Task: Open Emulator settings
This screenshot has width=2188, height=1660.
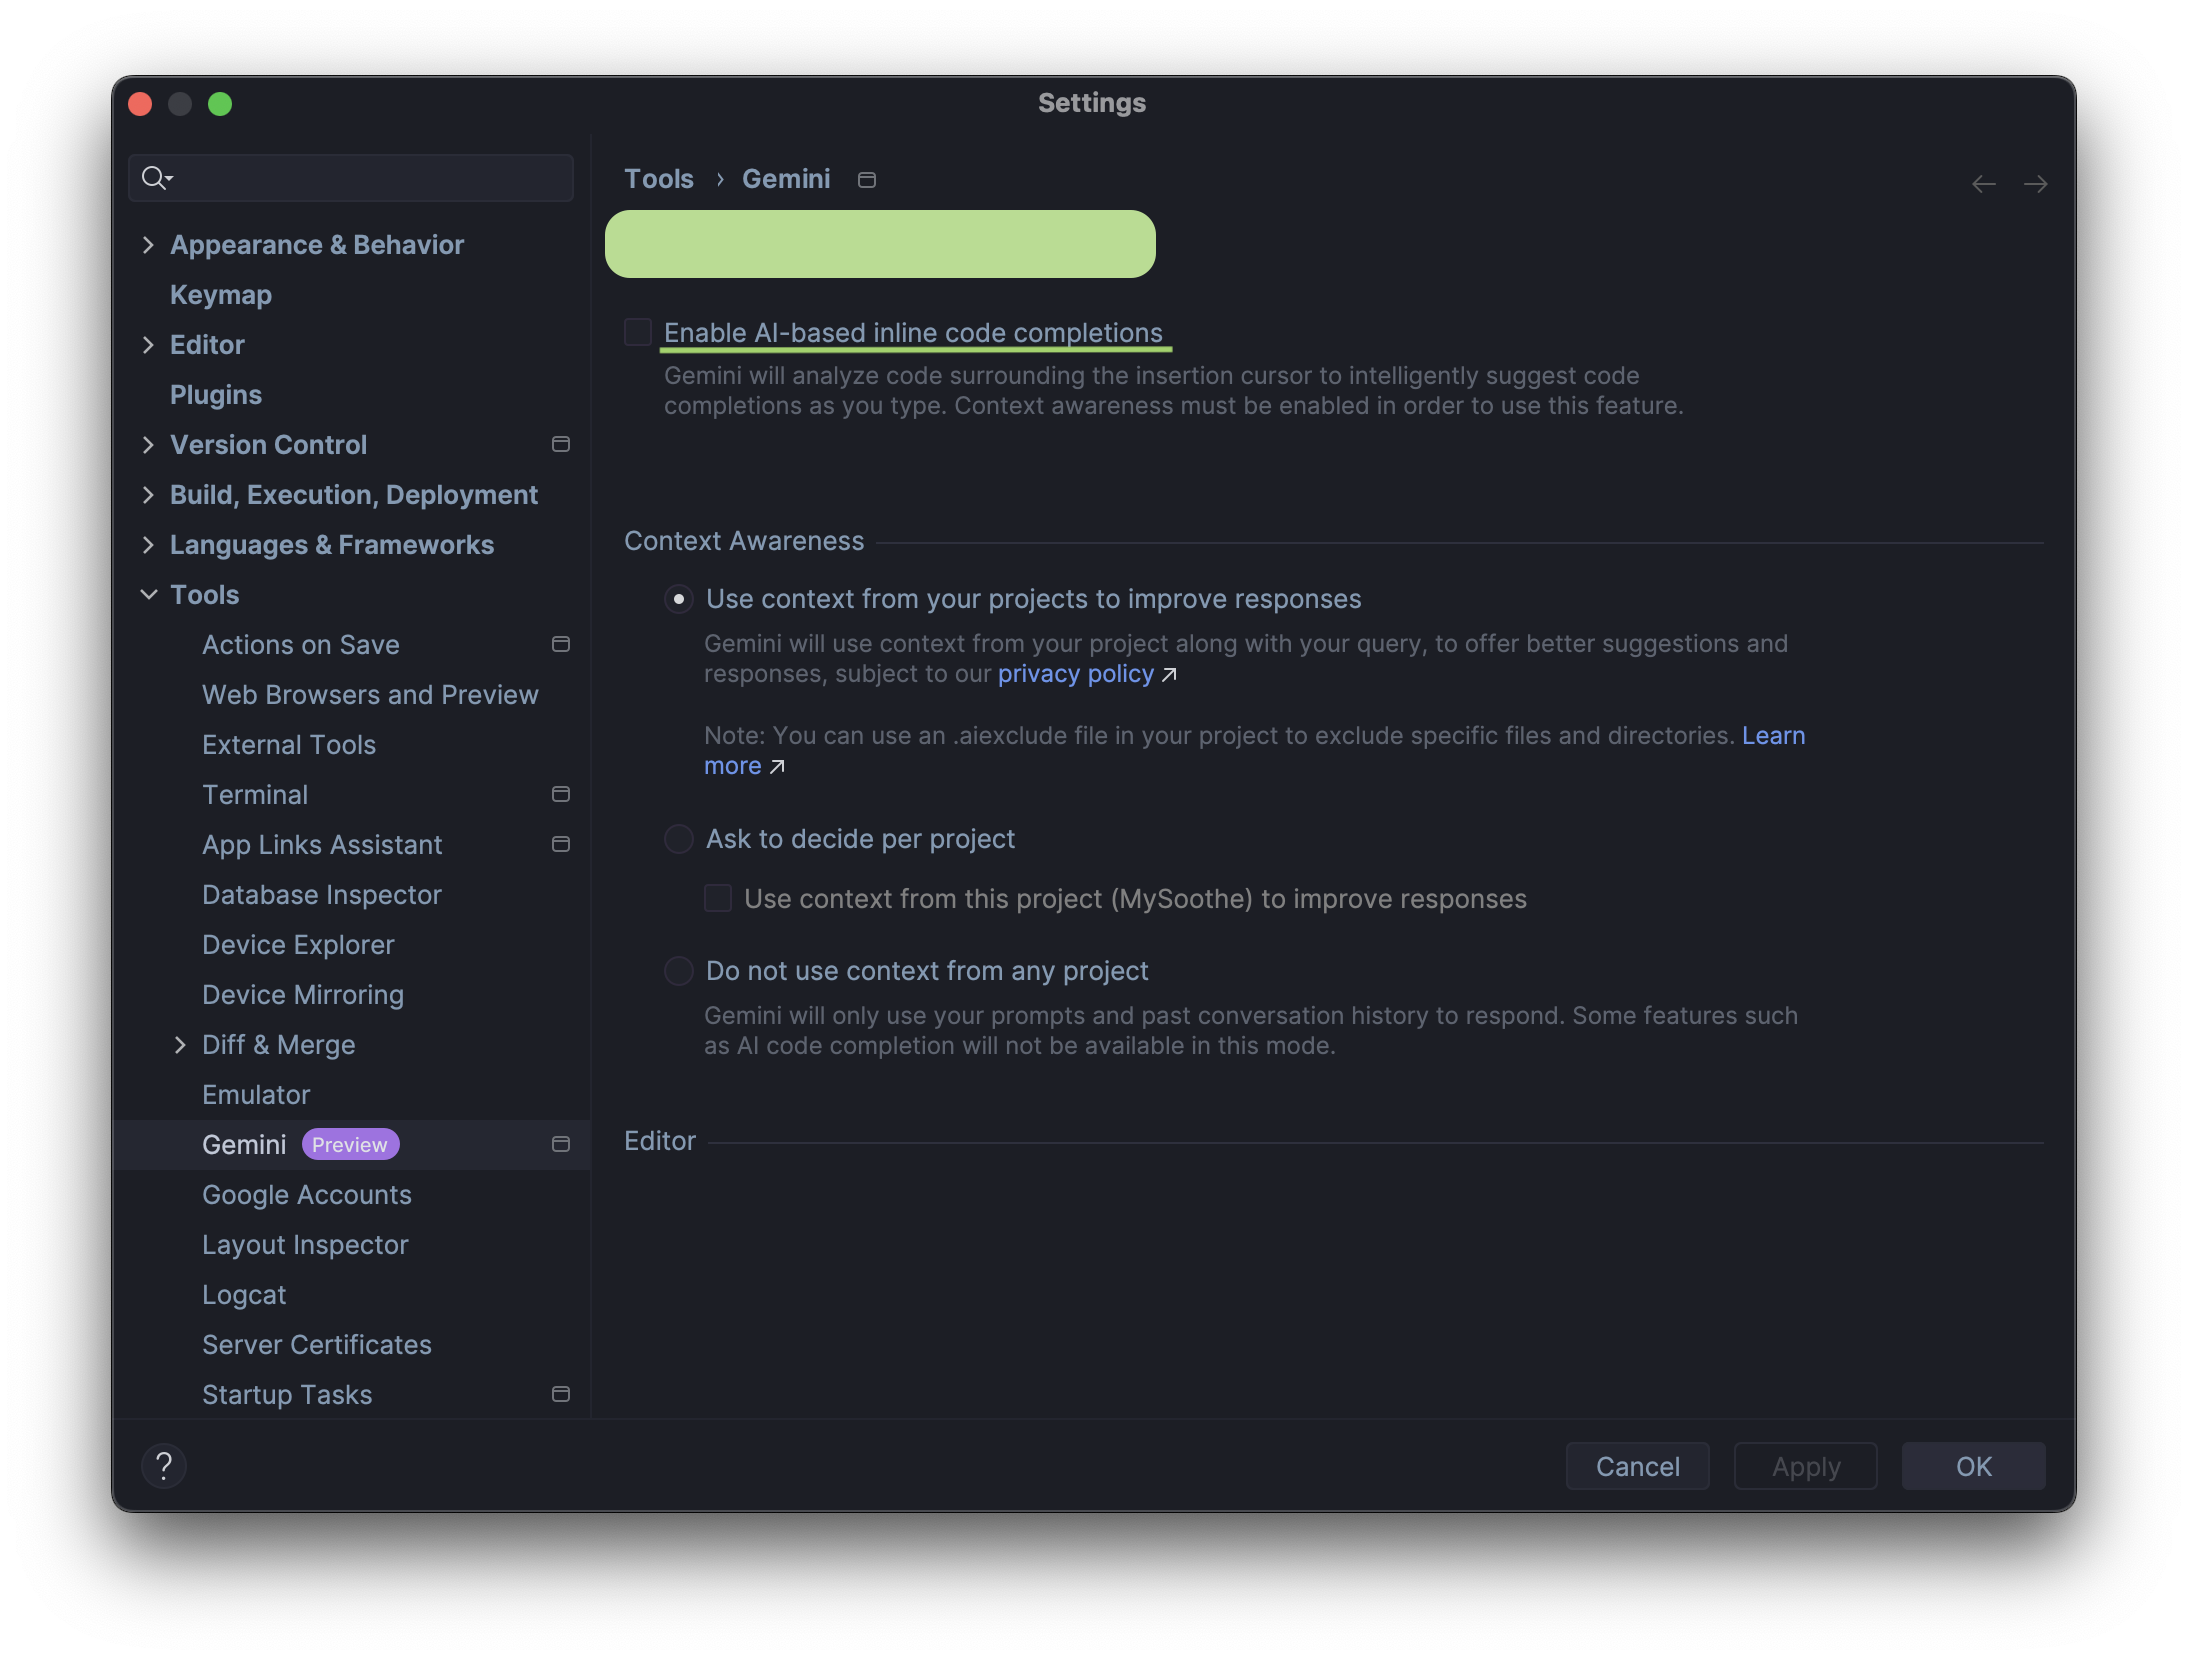Action: coord(256,1095)
